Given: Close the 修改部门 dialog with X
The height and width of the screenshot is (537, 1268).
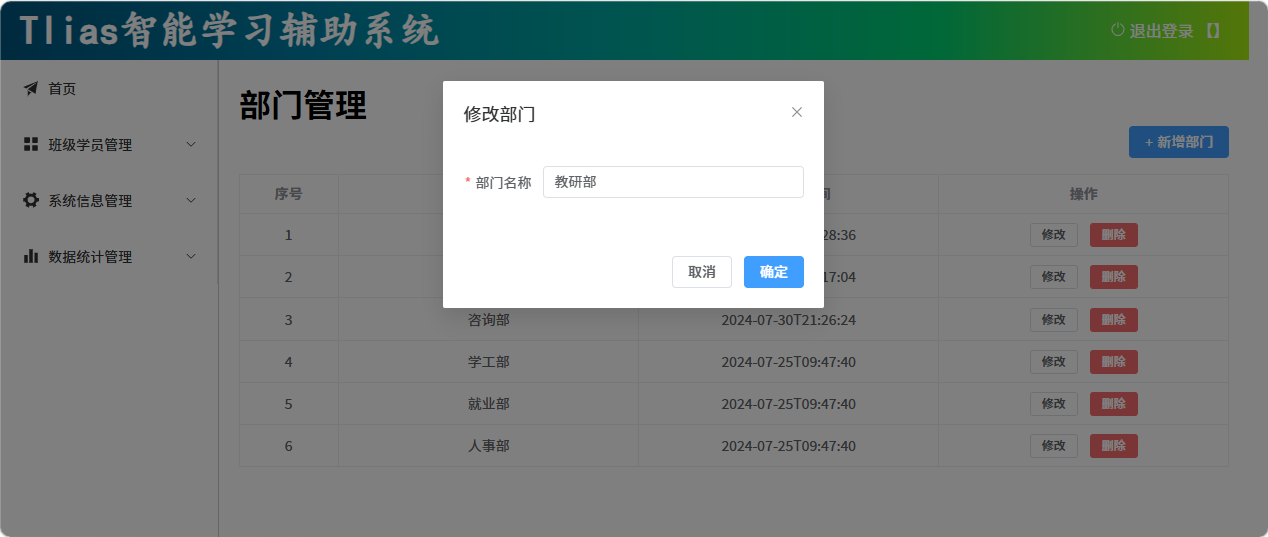Looking at the screenshot, I should (x=797, y=112).
